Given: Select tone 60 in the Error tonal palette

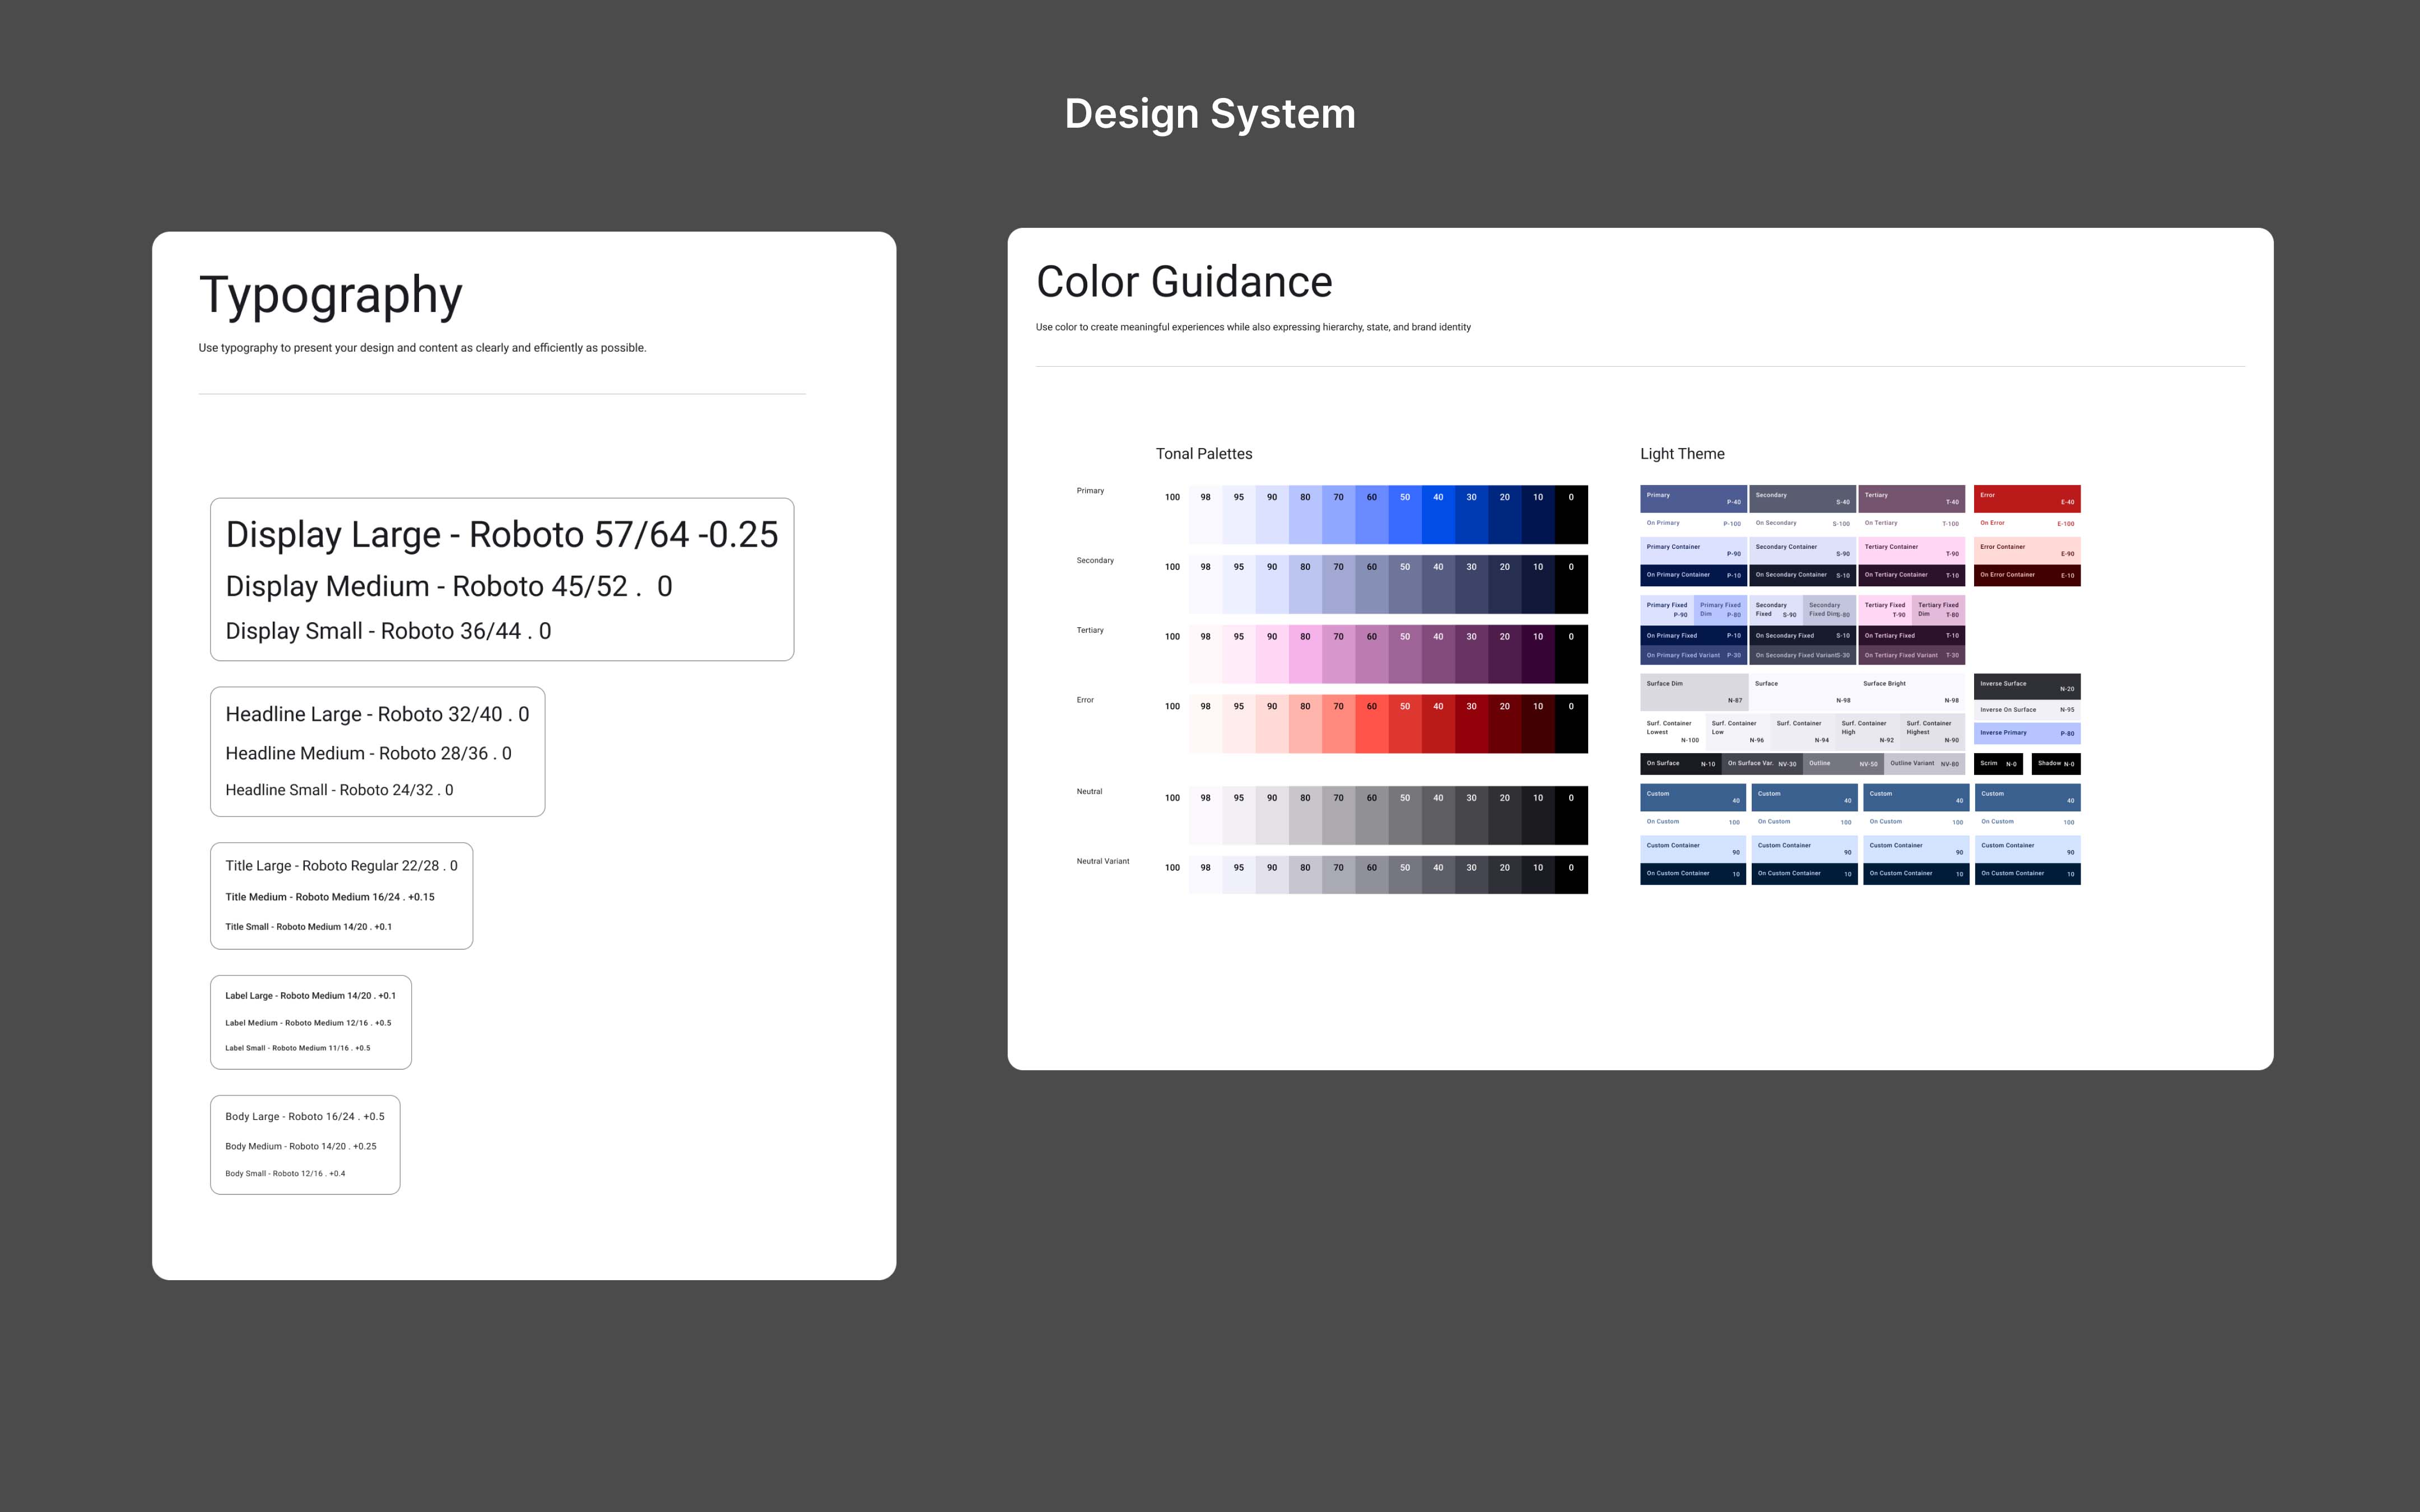Looking at the screenshot, I should pyautogui.click(x=1371, y=724).
